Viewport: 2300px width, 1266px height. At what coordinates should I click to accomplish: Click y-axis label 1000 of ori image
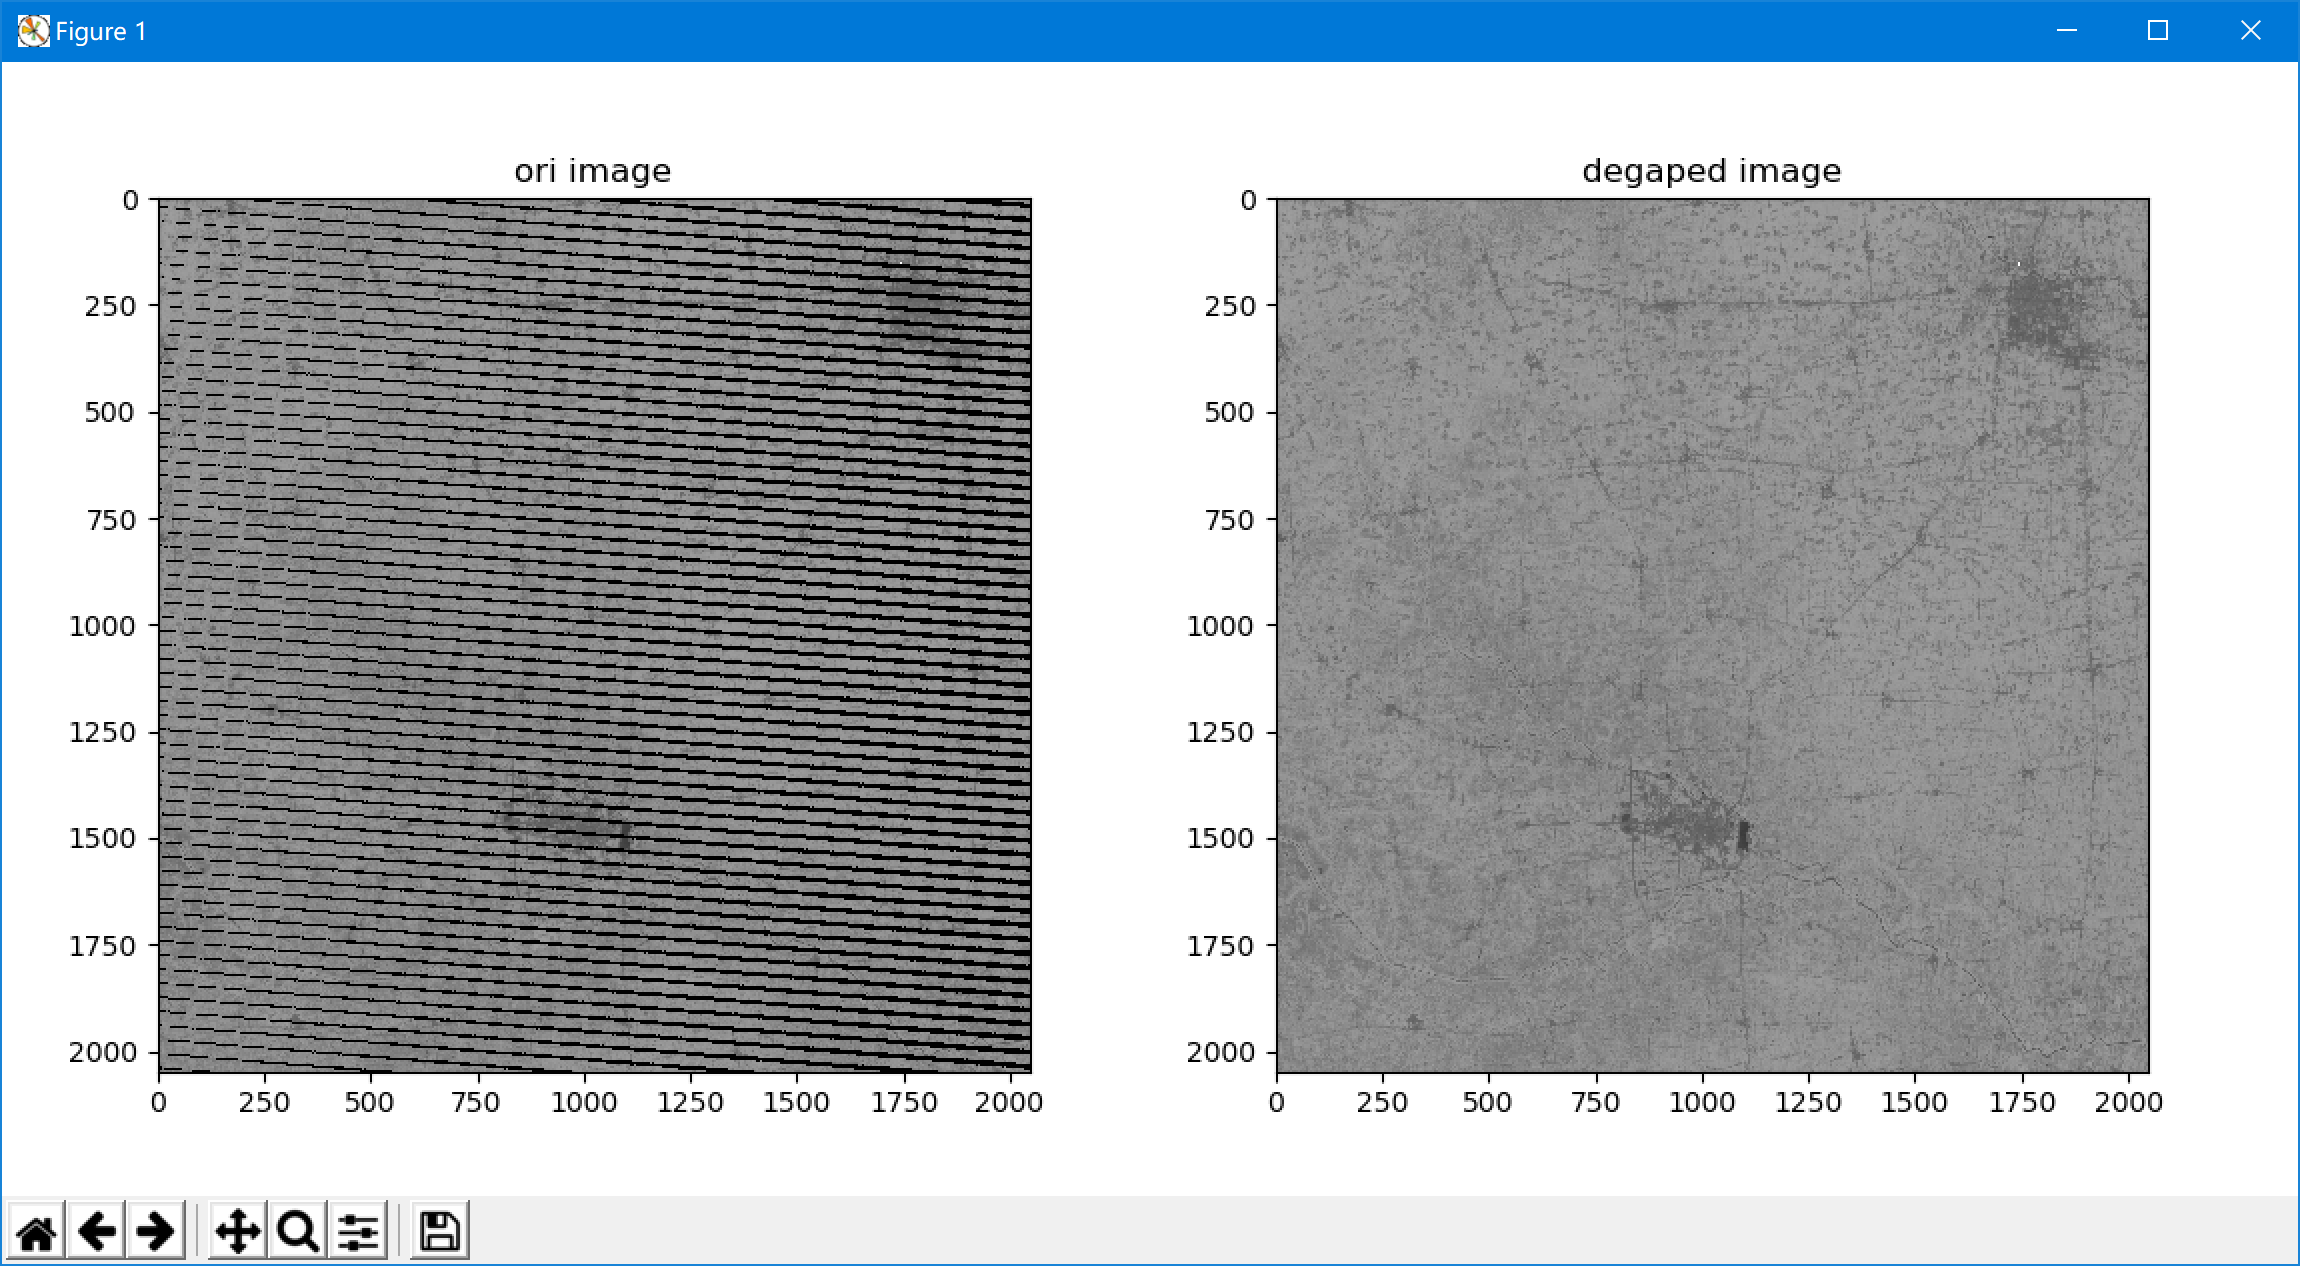click(x=101, y=626)
